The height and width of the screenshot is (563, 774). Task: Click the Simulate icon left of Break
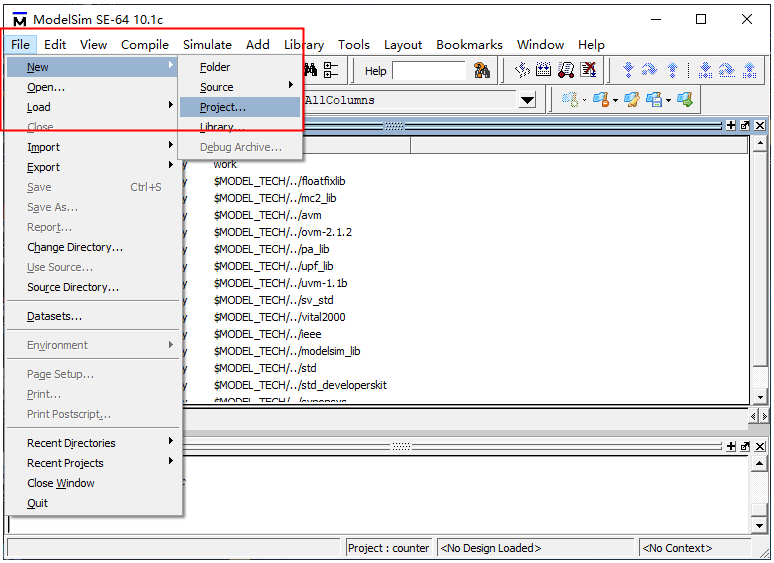566,70
